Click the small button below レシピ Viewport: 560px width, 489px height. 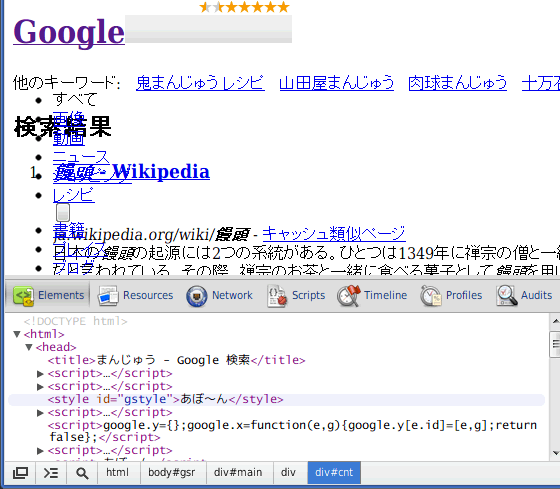pyautogui.click(x=63, y=213)
